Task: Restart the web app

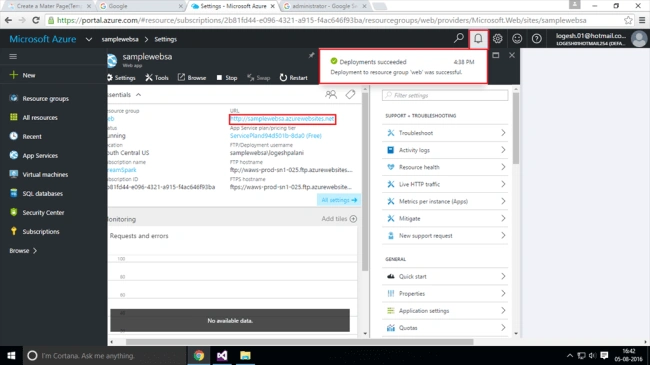Action: [293, 78]
